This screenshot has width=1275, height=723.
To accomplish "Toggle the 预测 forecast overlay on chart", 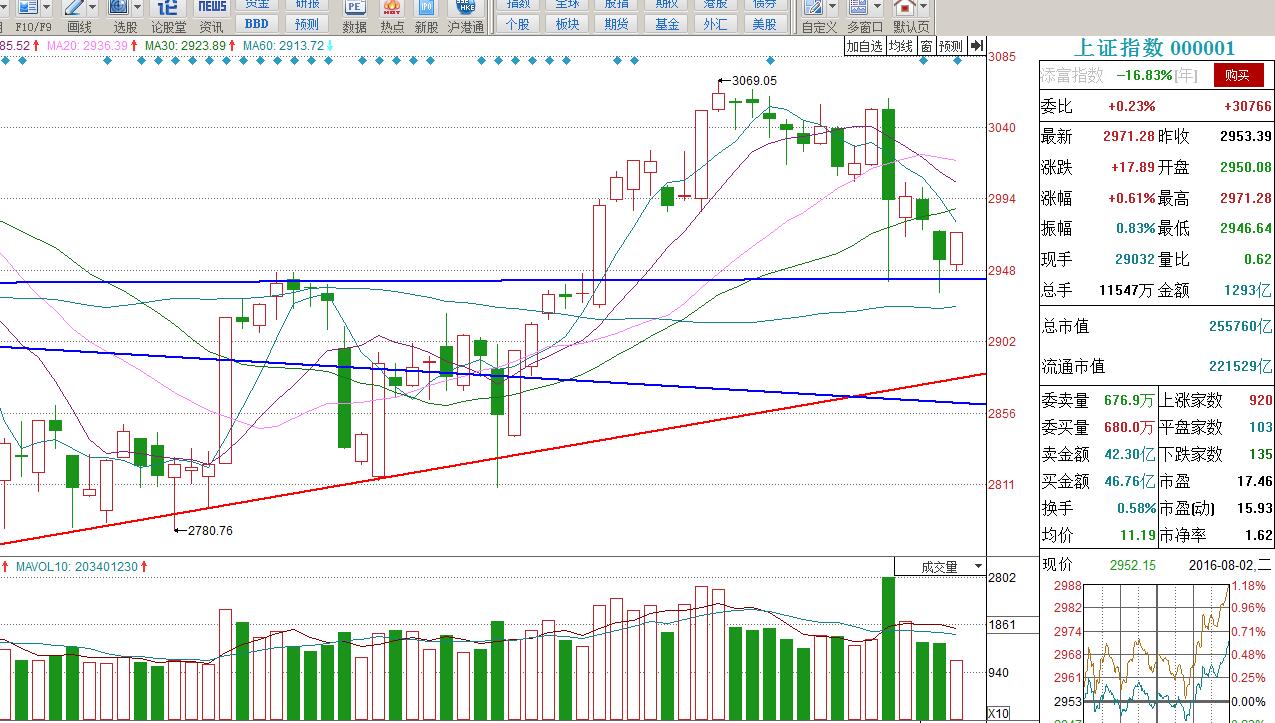I will pos(951,46).
